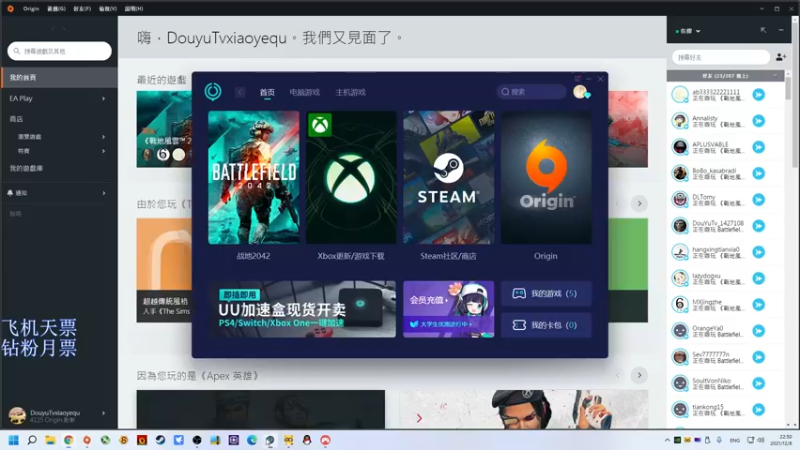
Task: Join game of friend DLTomy
Action: (x=759, y=199)
